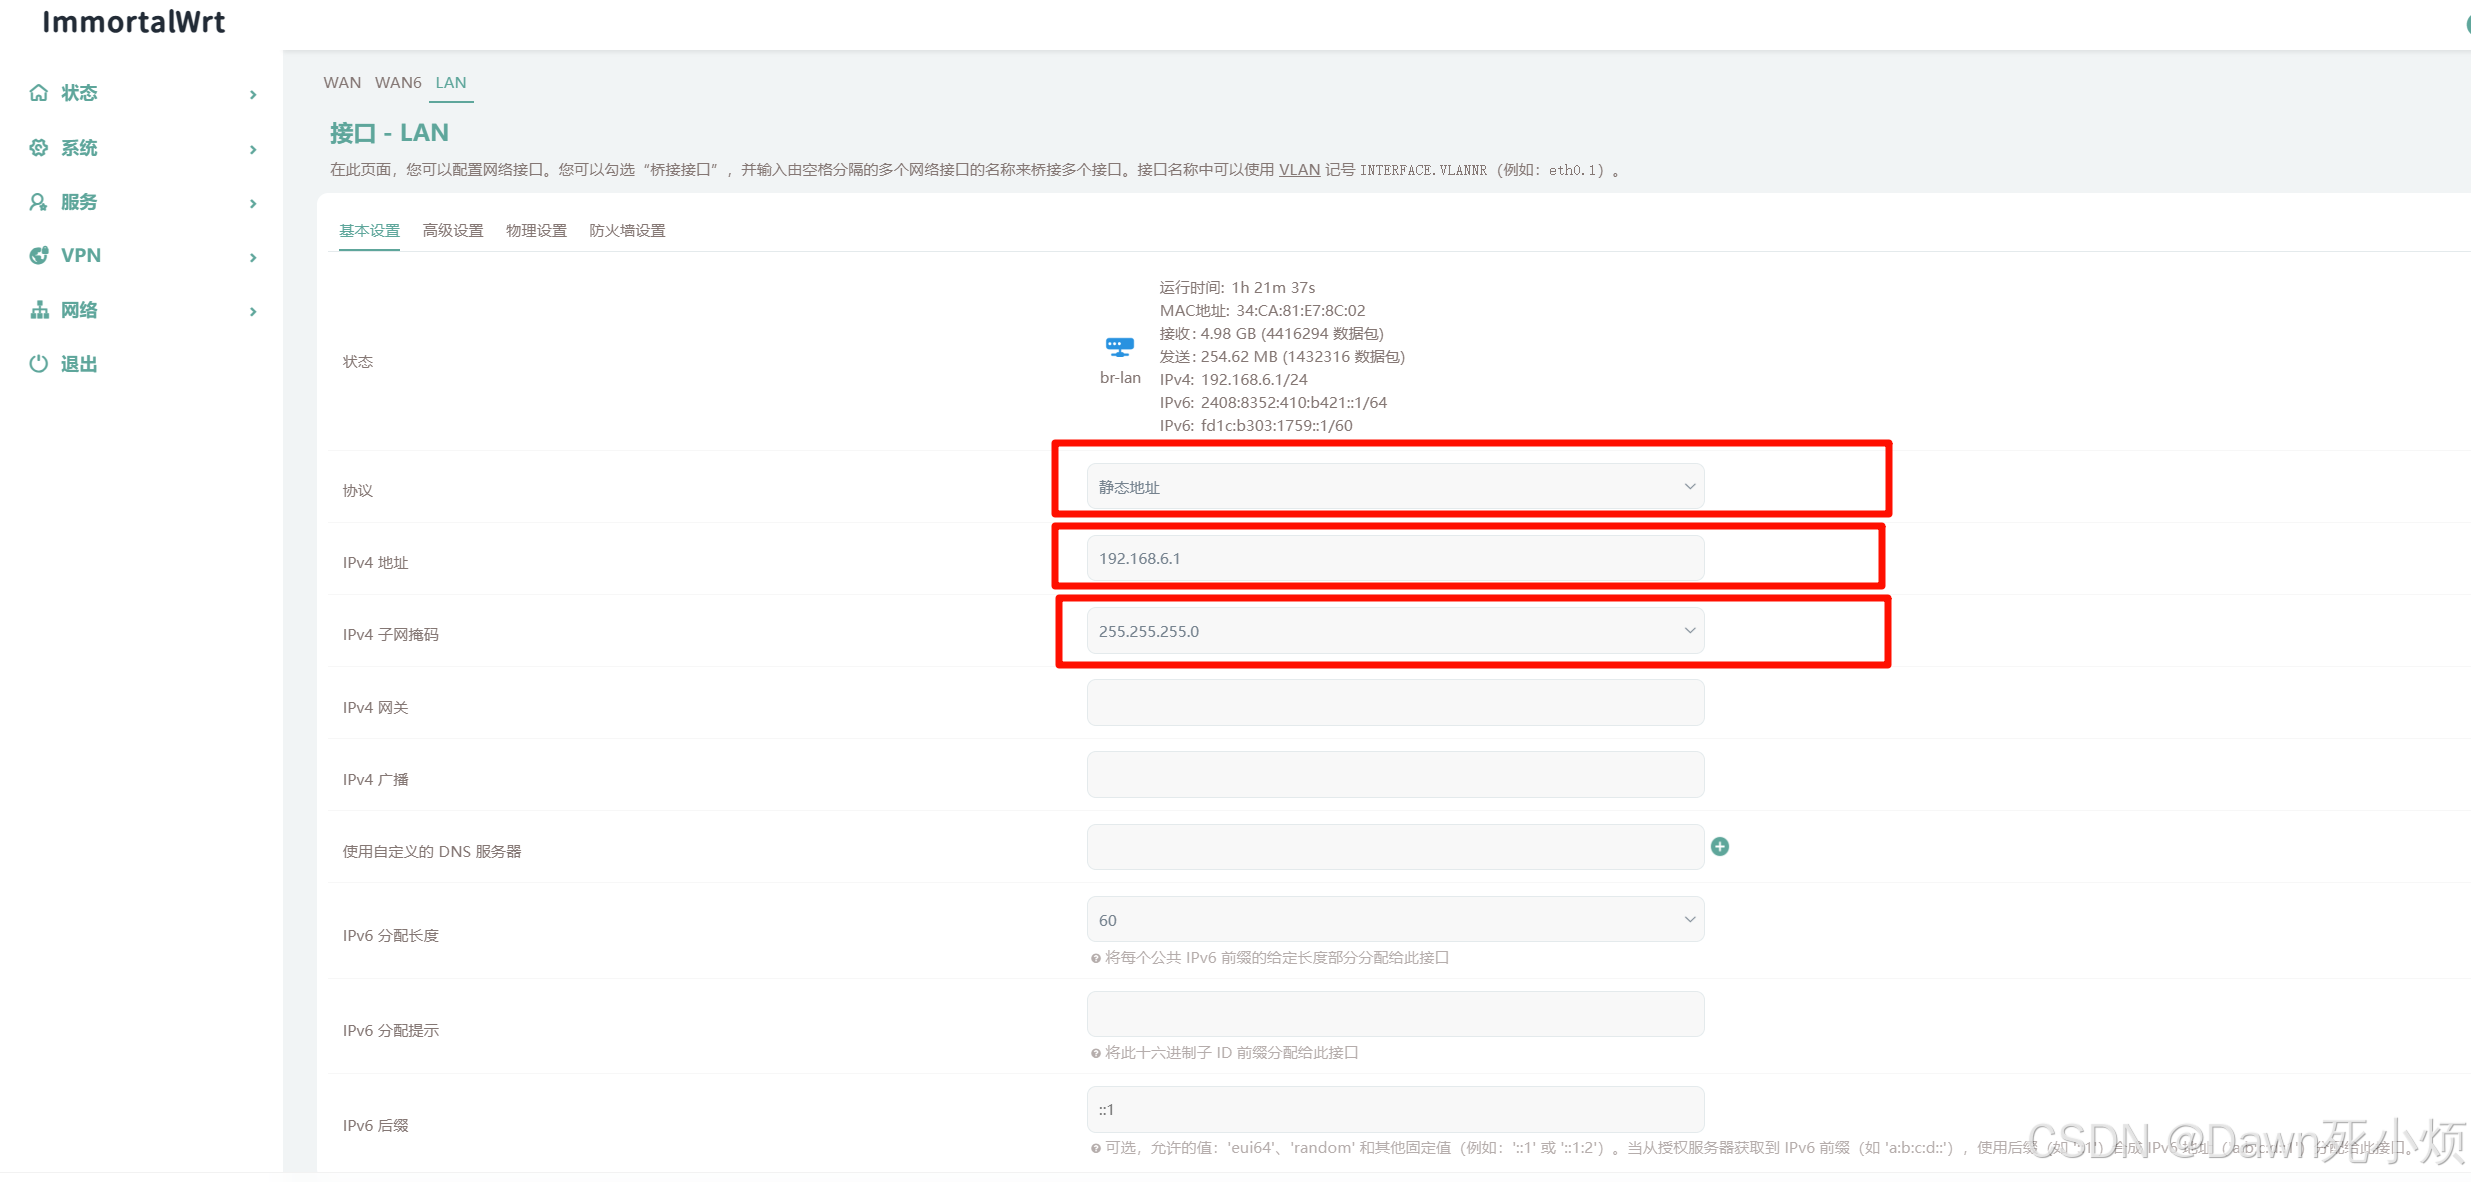The image size is (2471, 1182).
Task: Expand the 状态 sidebar menu chevron
Action: [253, 94]
